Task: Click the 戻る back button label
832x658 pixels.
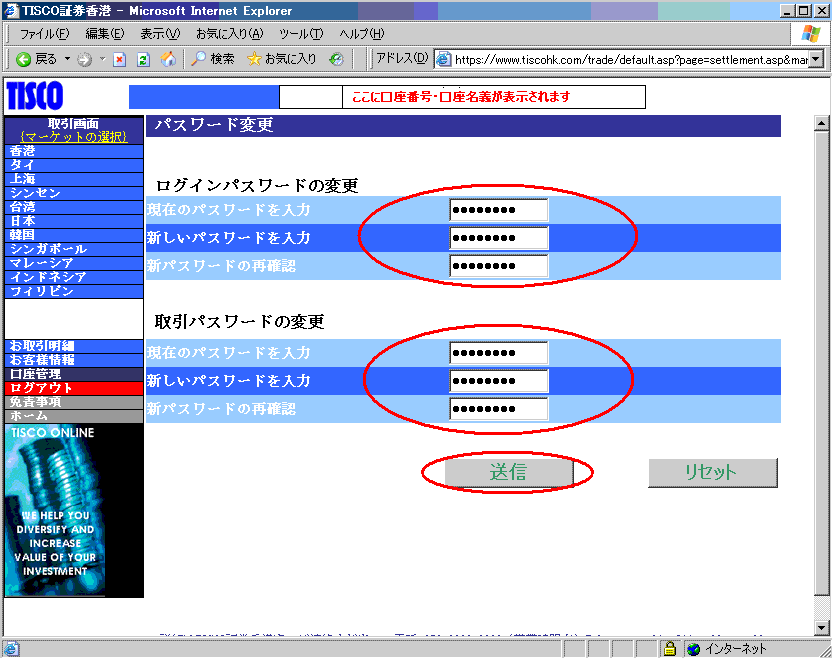Action: point(46,59)
